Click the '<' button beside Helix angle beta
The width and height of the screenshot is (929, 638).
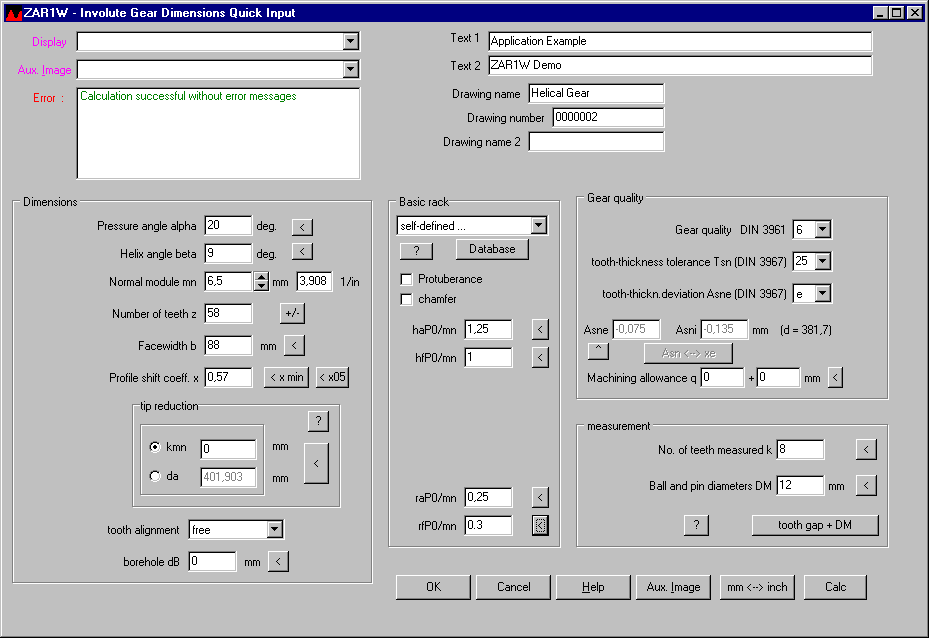302,252
